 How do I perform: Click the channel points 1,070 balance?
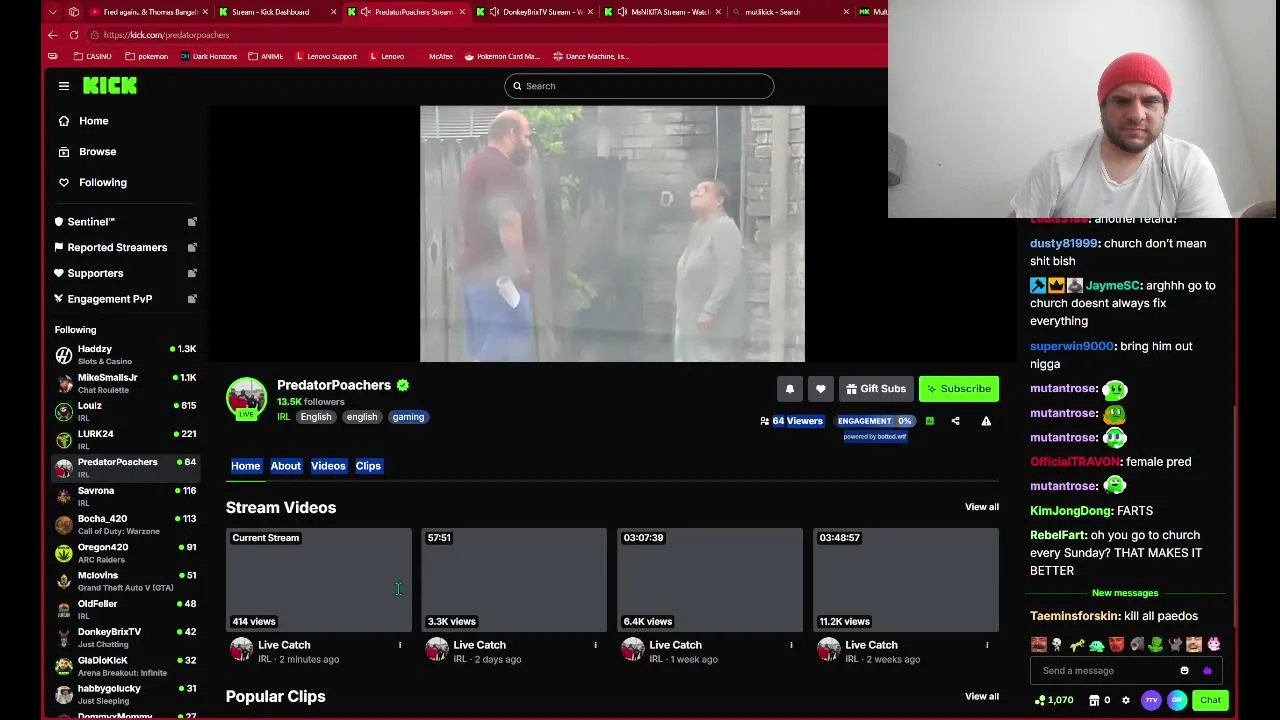[1054, 700]
